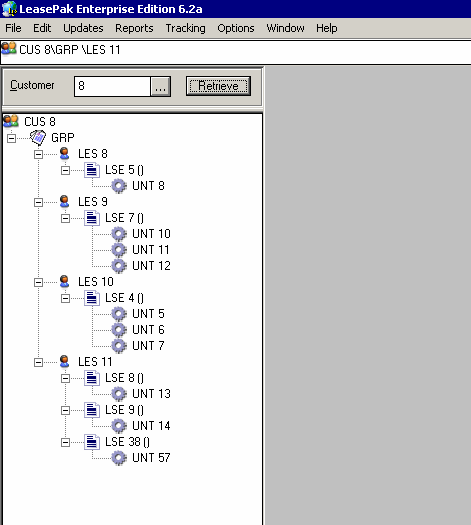Open the Reports menu
The image size is (471, 525).
[134, 28]
